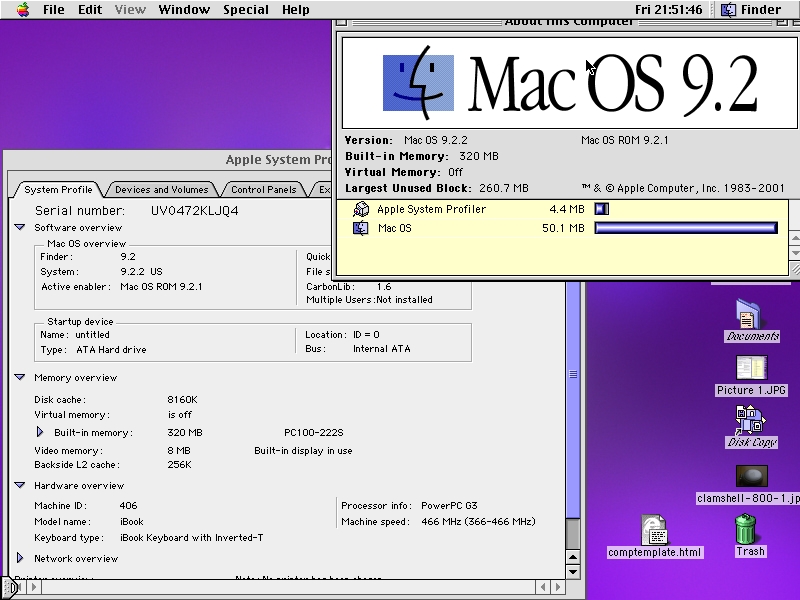This screenshot has height=600, width=800.
Task: Select the Apple System Profiler icon in memory list
Action: [x=361, y=209]
